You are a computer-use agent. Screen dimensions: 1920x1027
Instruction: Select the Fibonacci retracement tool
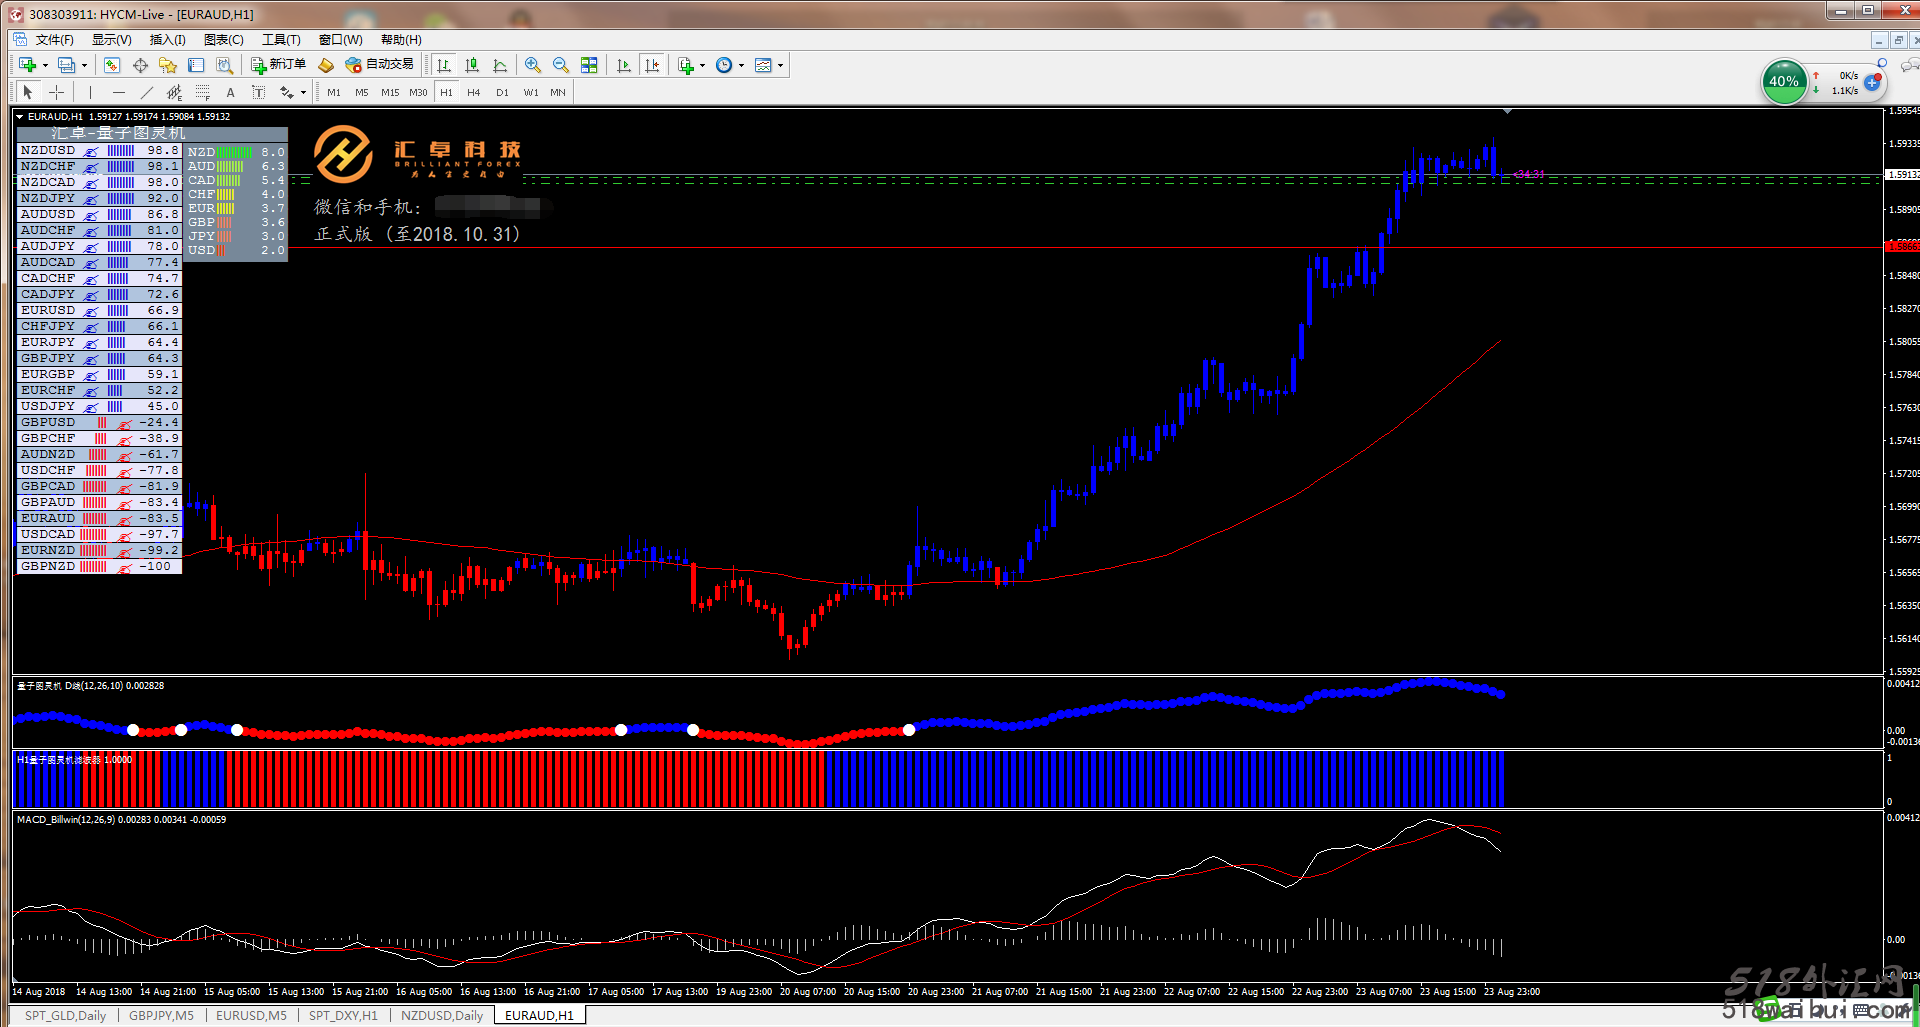pyautogui.click(x=202, y=92)
